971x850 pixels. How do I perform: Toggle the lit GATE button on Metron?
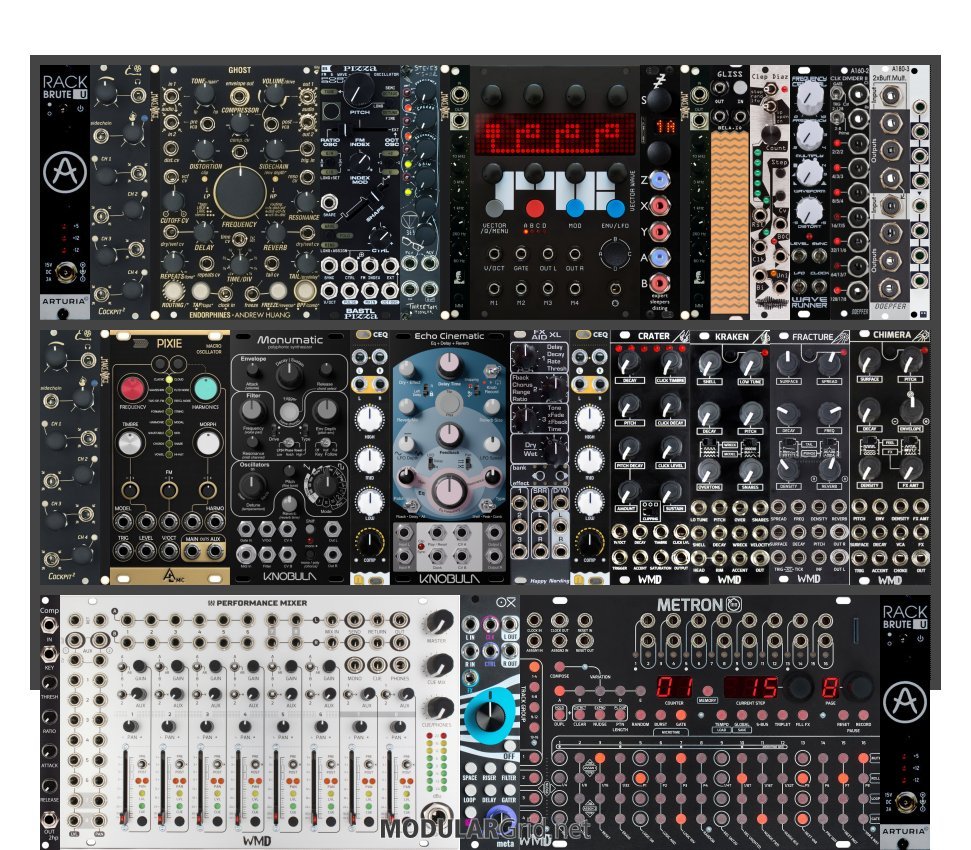coord(681,716)
